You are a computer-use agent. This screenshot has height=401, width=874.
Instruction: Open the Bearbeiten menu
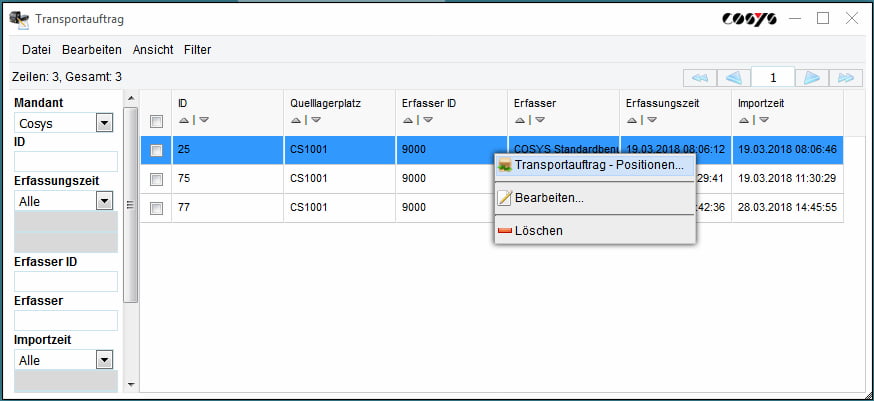[x=91, y=50]
